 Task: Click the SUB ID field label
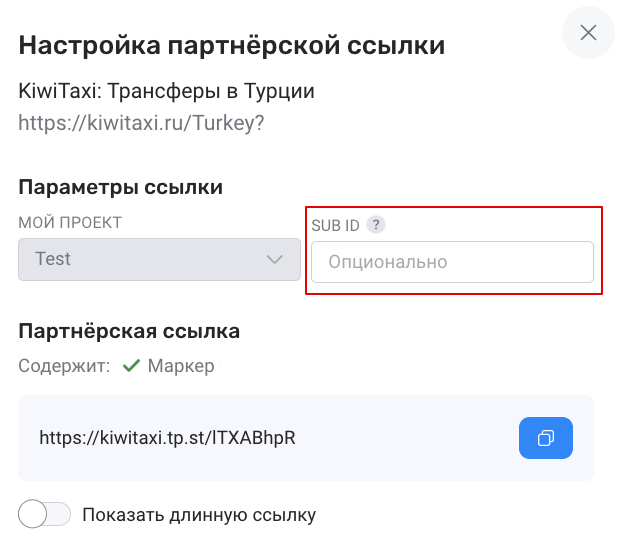[x=335, y=225]
